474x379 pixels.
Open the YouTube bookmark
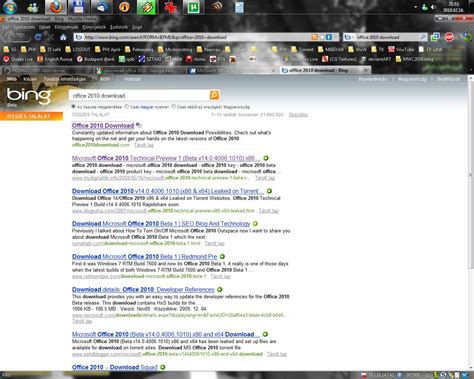401,49
